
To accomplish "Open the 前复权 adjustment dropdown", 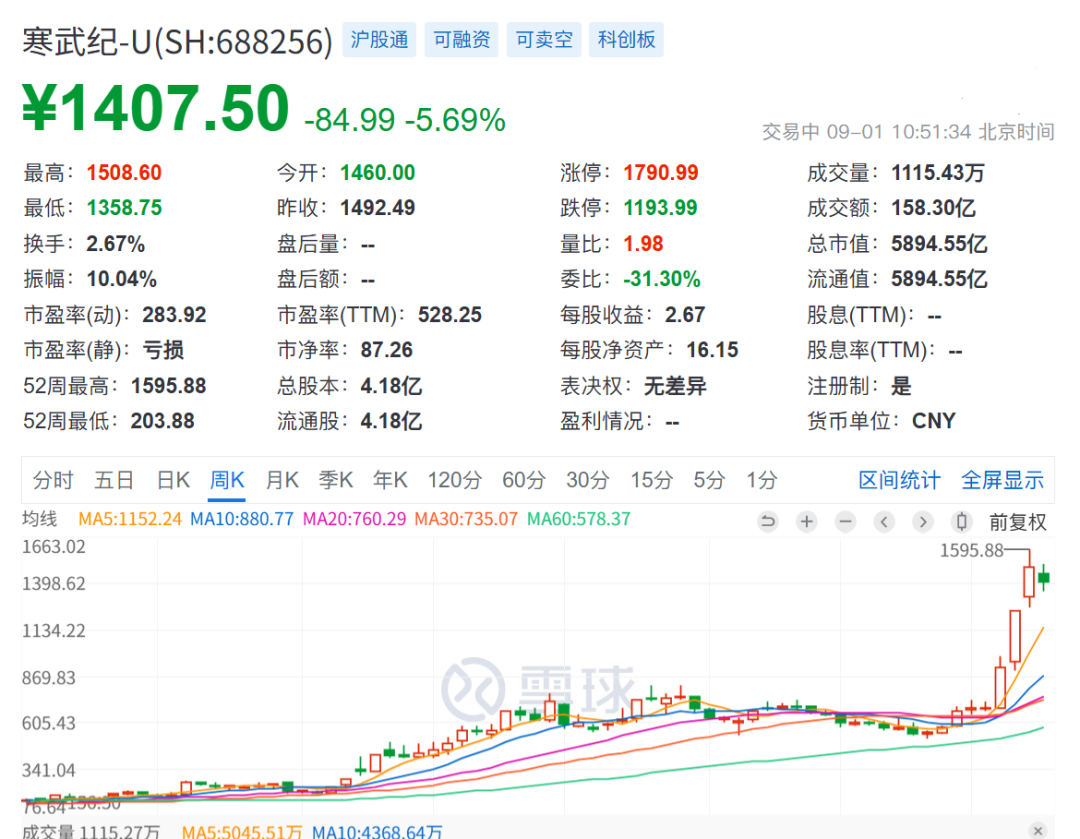I will pos(1018,521).
